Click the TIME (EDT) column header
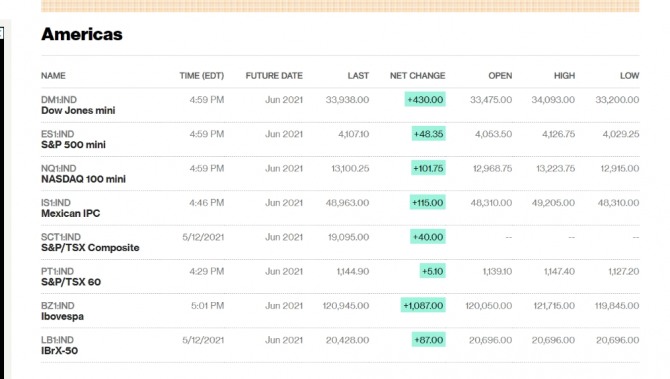670x379 pixels. (x=202, y=76)
